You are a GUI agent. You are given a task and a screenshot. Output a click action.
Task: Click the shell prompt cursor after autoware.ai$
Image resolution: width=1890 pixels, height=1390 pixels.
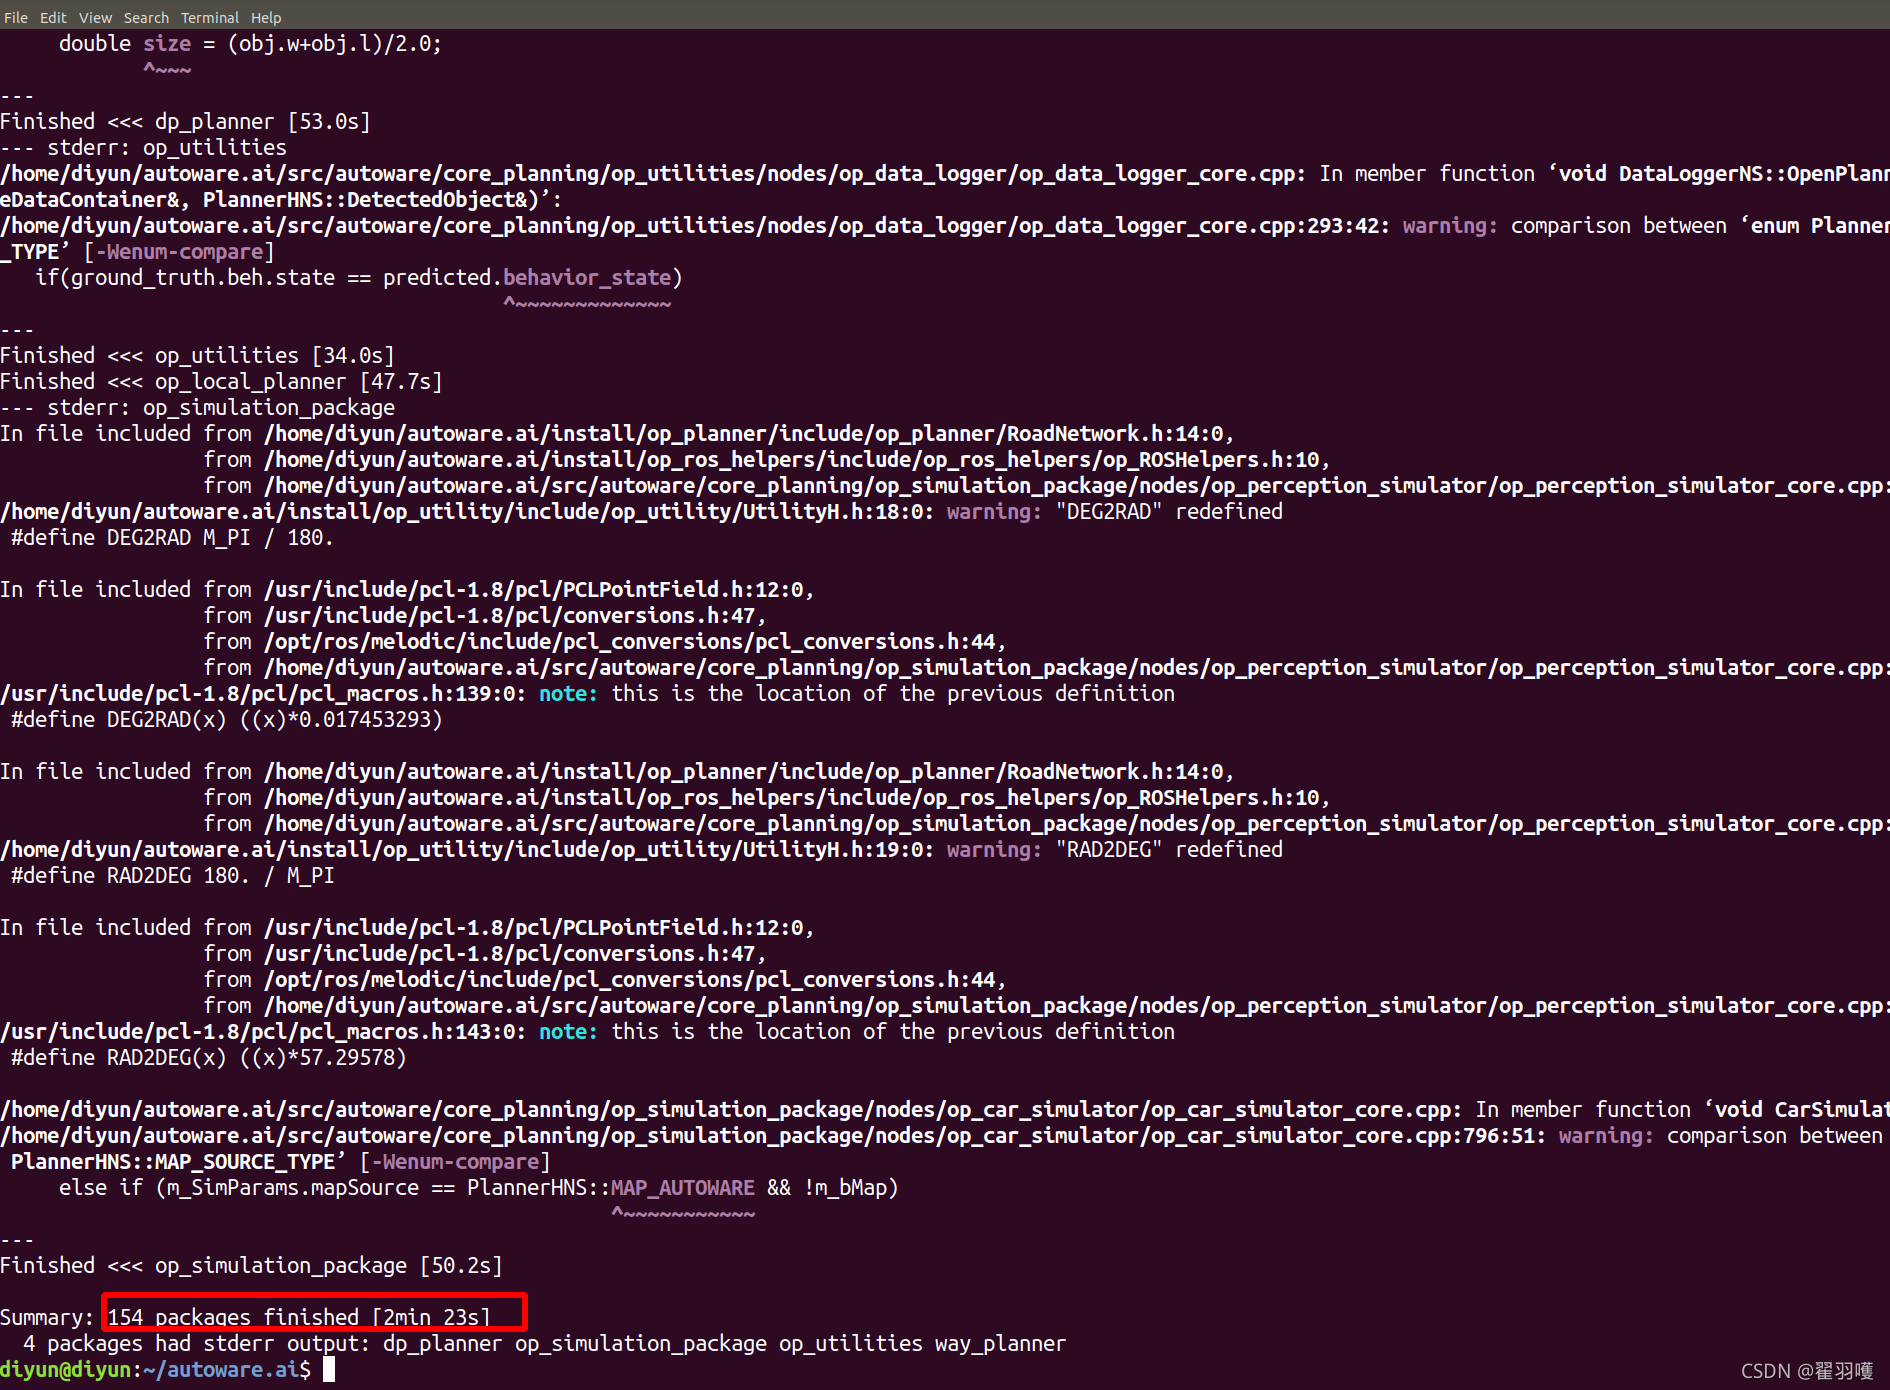[x=329, y=1369]
